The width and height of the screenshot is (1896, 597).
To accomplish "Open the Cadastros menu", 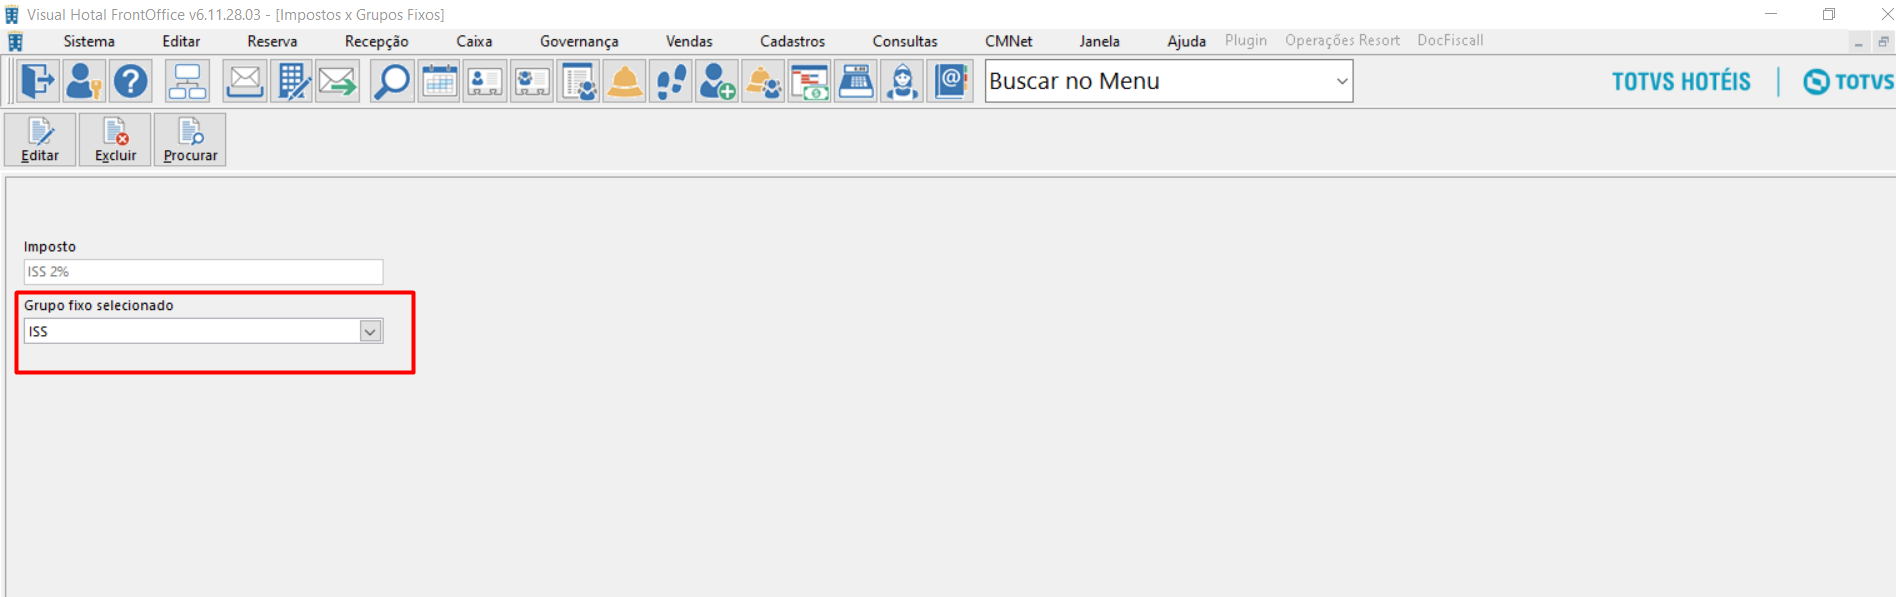I will click(x=792, y=41).
